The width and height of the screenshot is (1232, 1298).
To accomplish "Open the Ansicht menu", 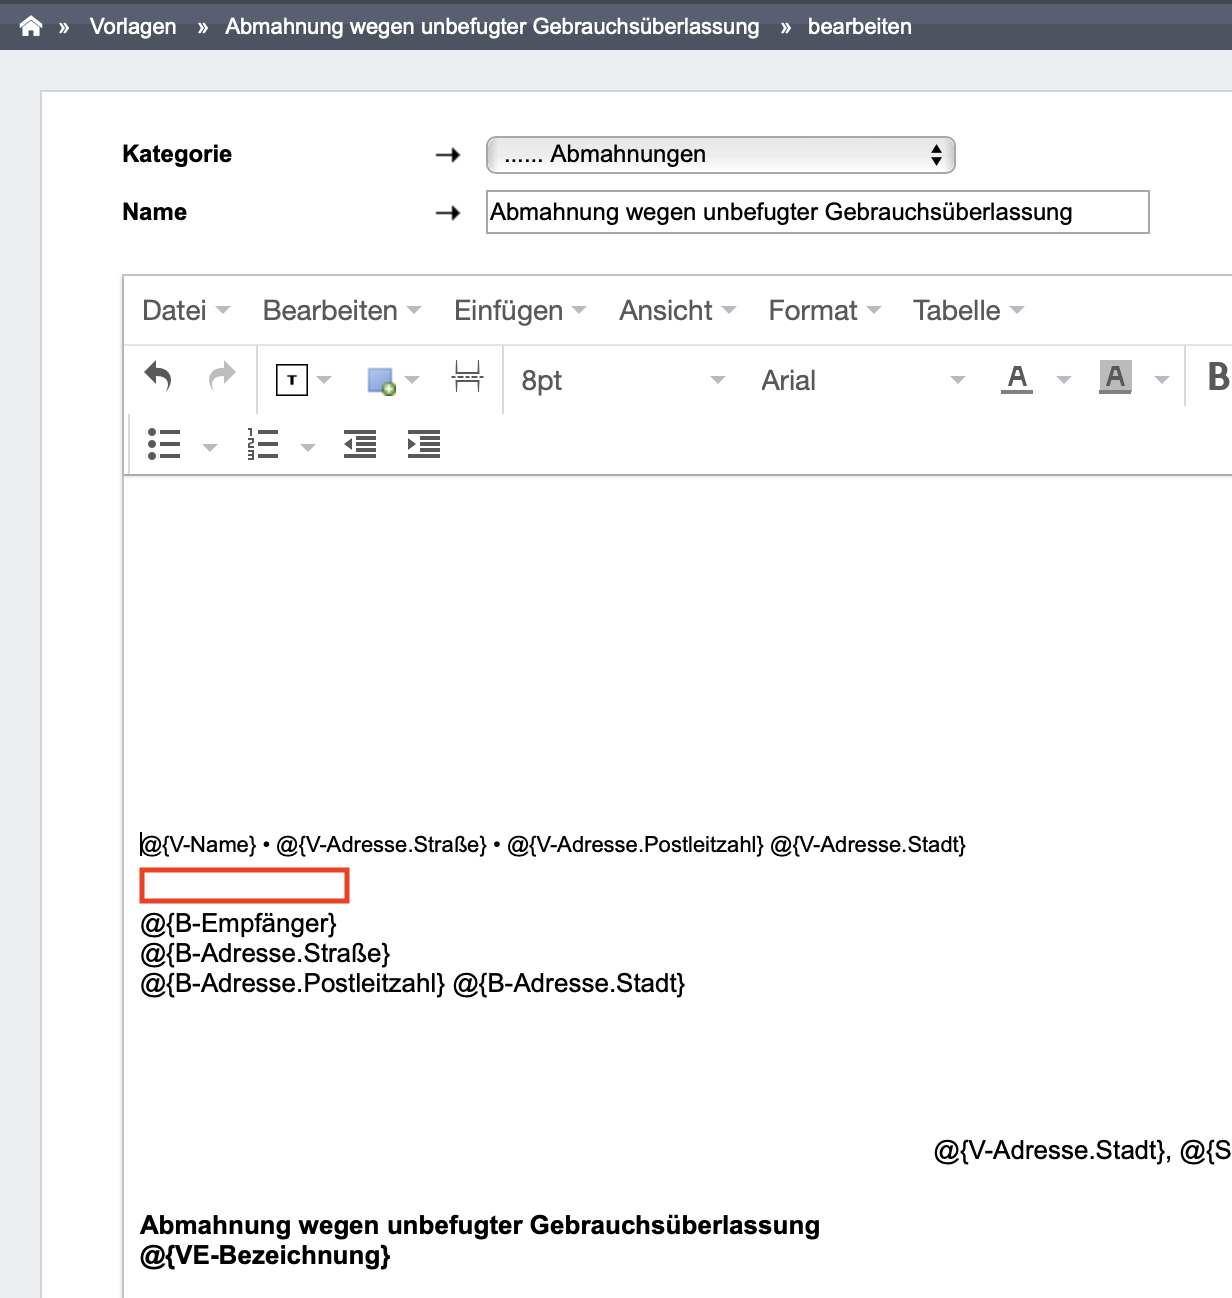I will coord(677,311).
